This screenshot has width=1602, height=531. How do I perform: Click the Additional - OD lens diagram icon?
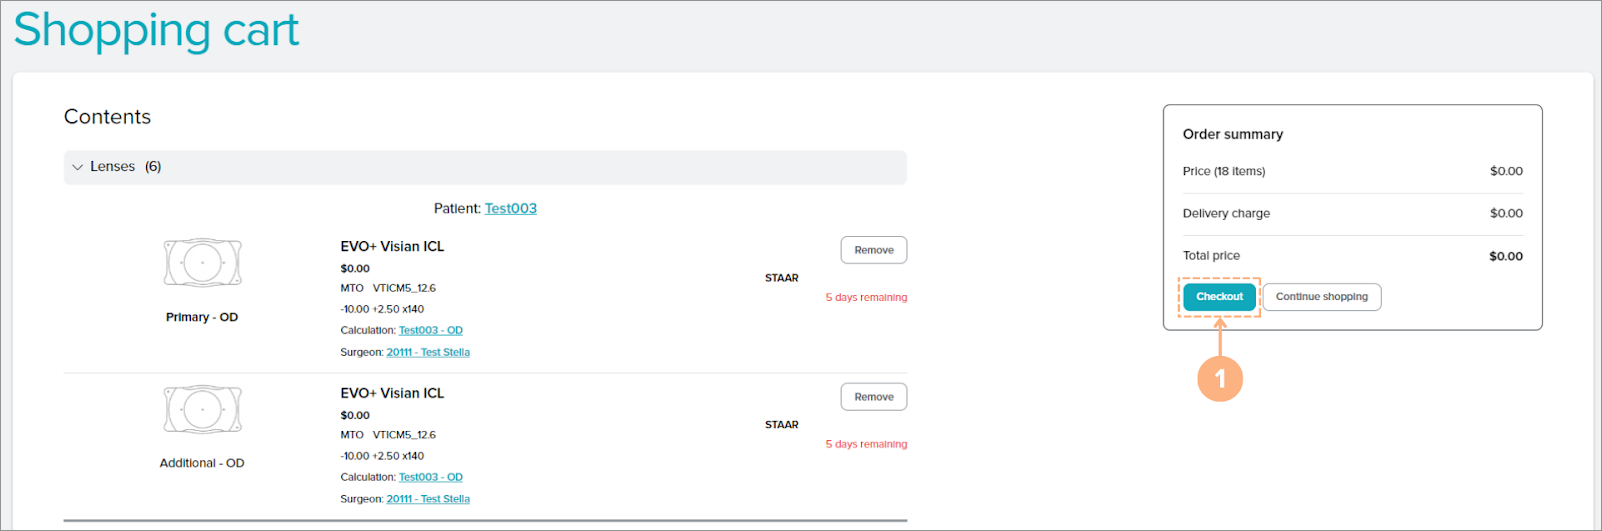click(203, 410)
